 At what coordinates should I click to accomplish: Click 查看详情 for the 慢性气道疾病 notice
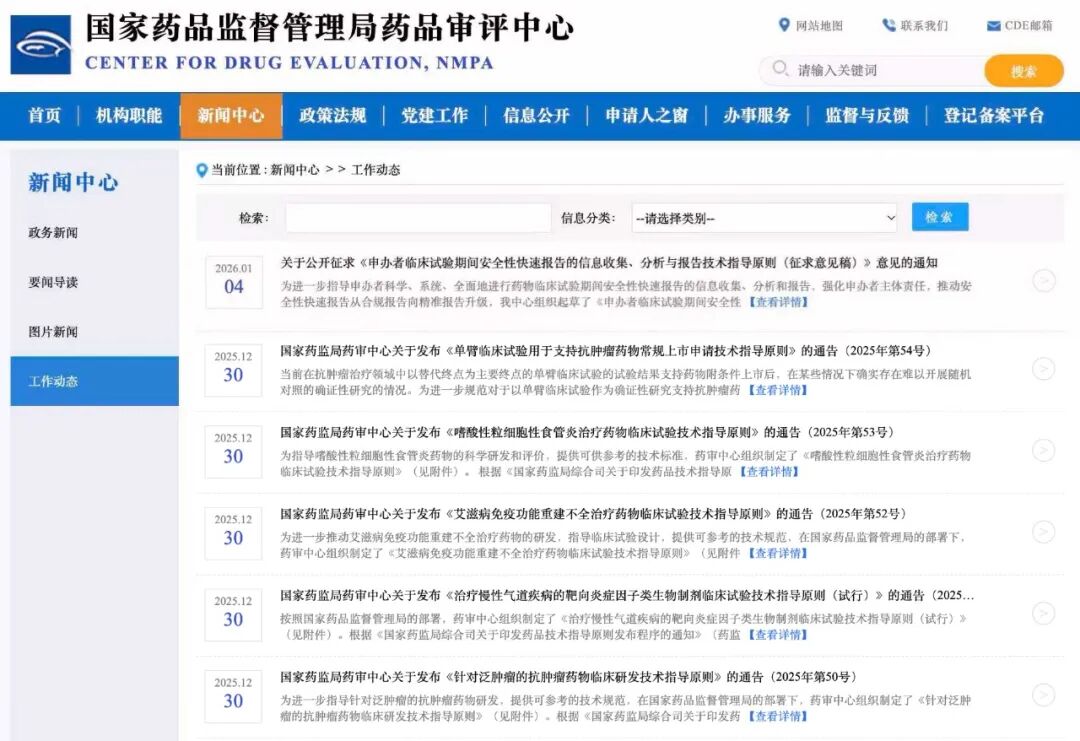click(x=778, y=635)
